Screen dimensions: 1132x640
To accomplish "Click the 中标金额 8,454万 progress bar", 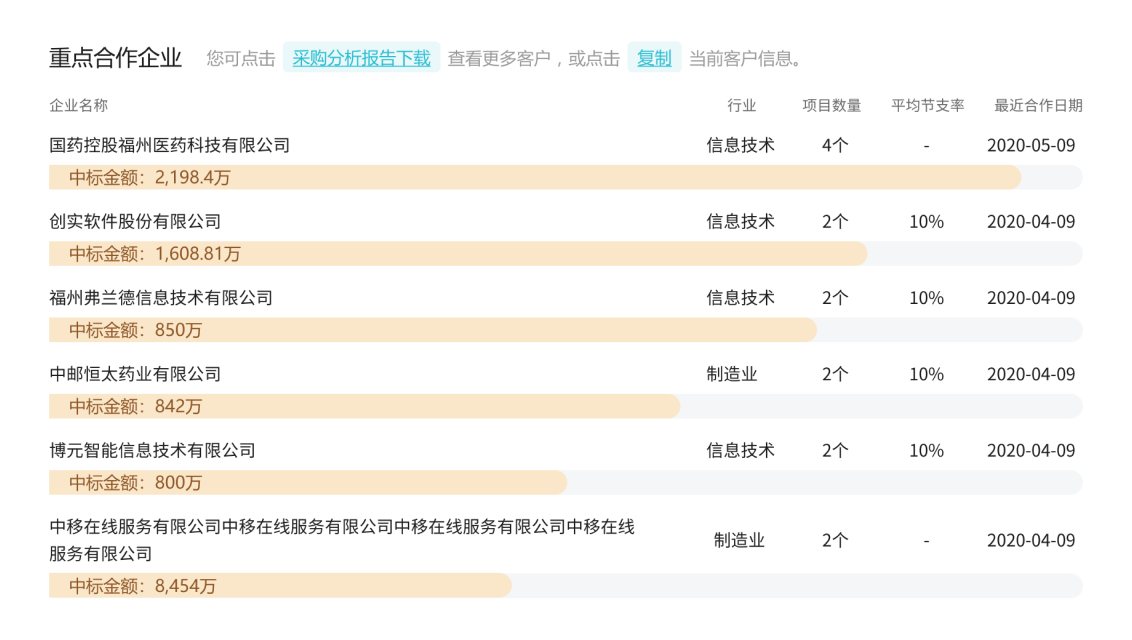I will coord(280,586).
